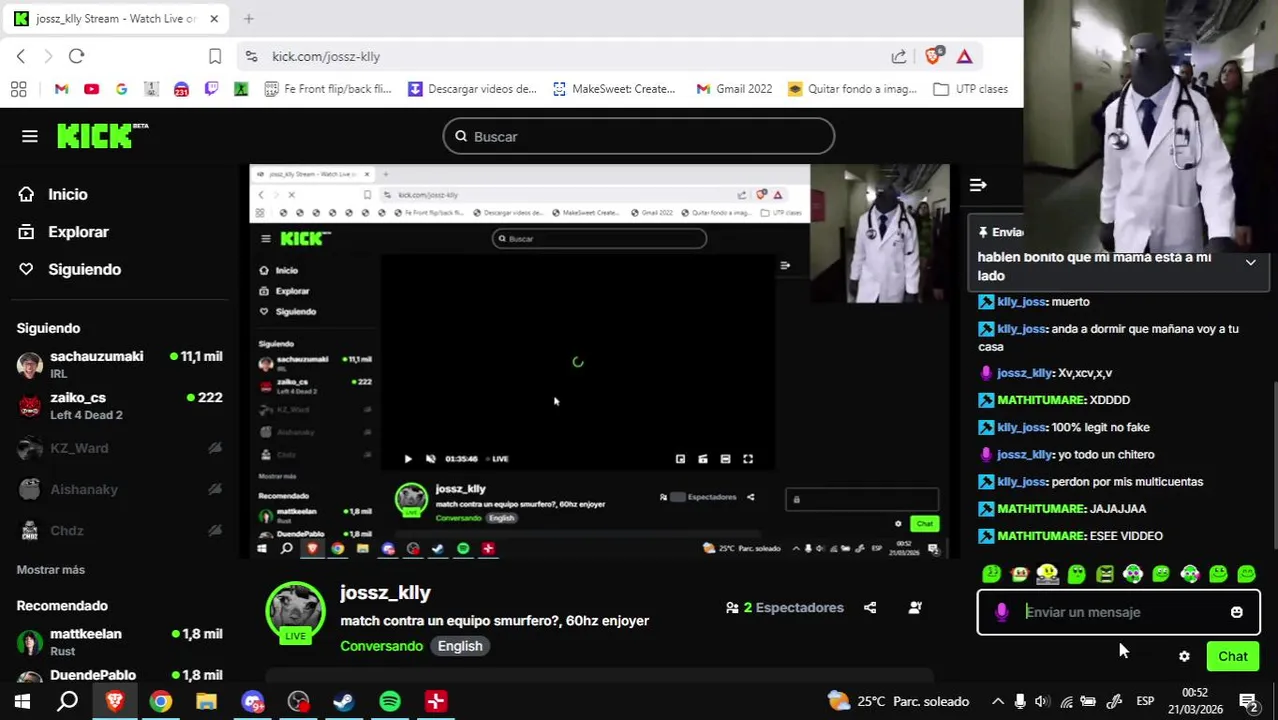Toggle microphone icon in system tray

tap(1019, 701)
